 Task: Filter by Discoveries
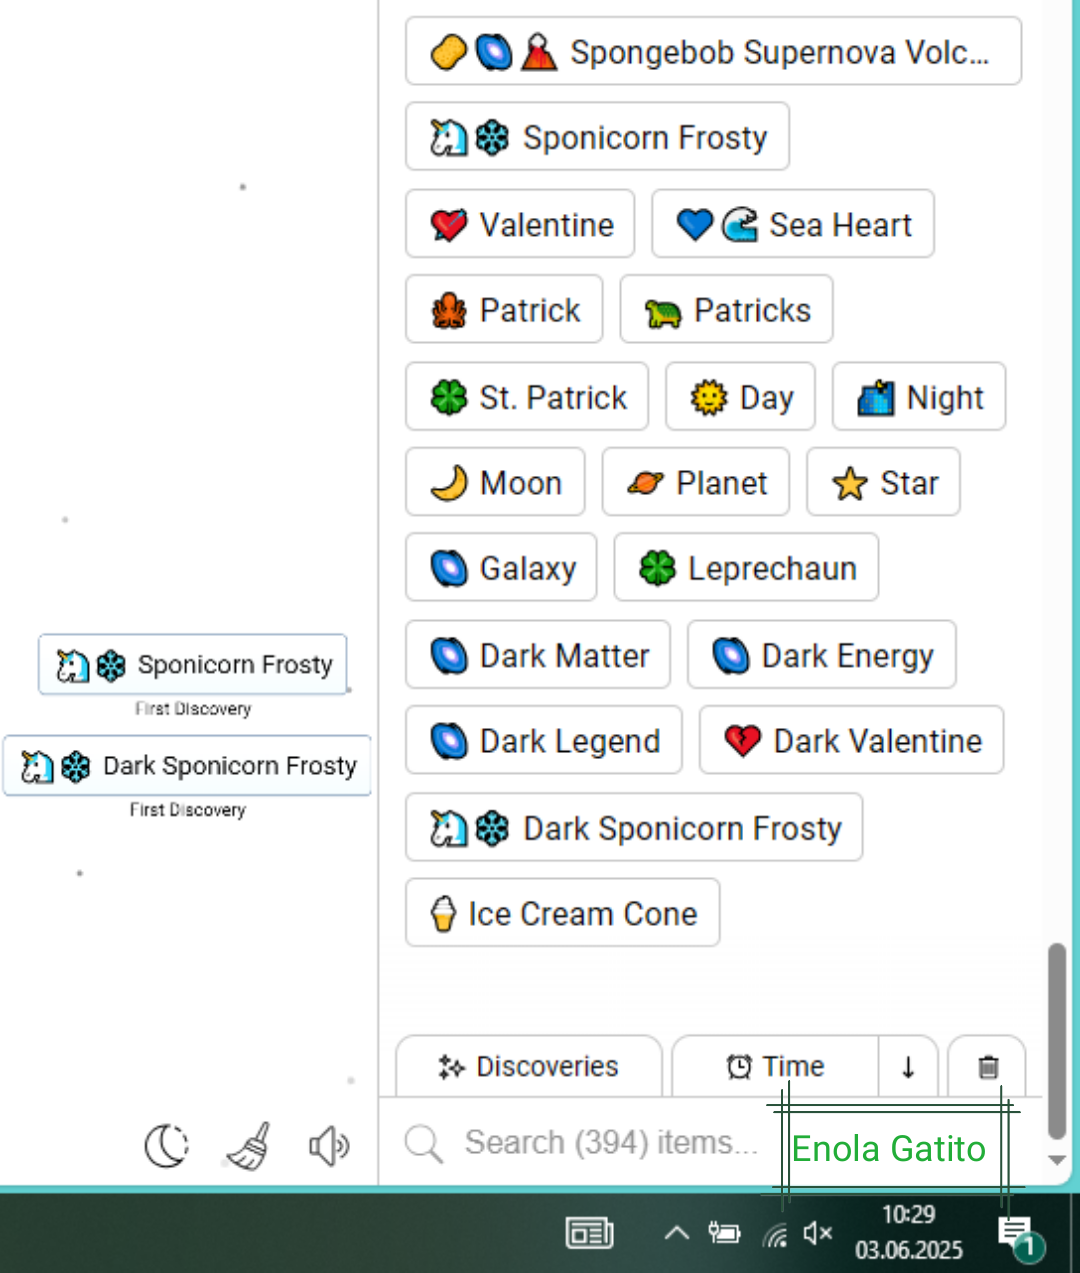click(529, 1067)
